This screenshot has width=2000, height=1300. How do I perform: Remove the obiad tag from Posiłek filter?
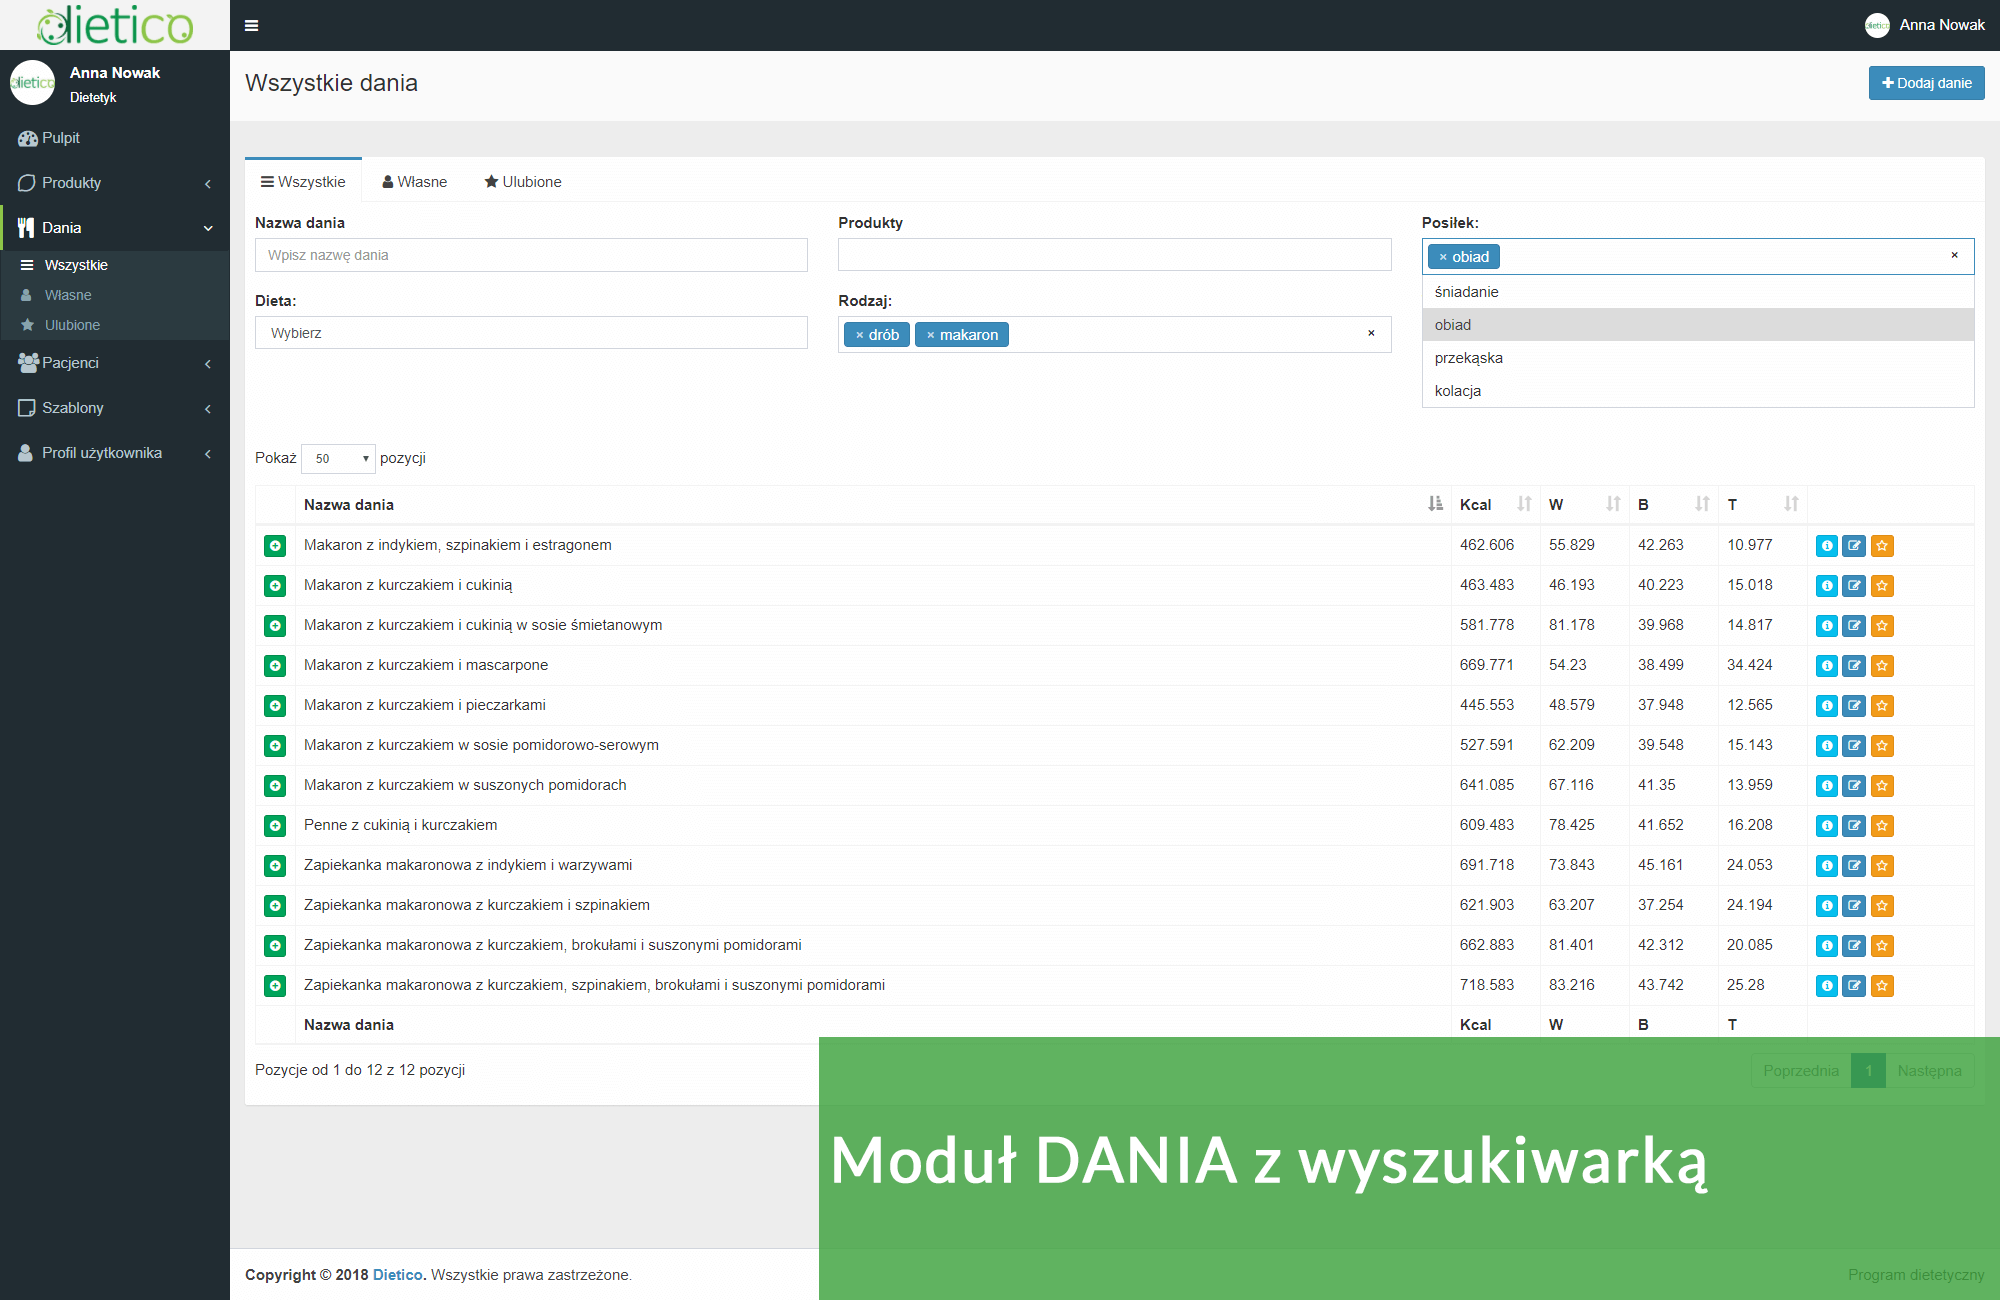[1443, 256]
